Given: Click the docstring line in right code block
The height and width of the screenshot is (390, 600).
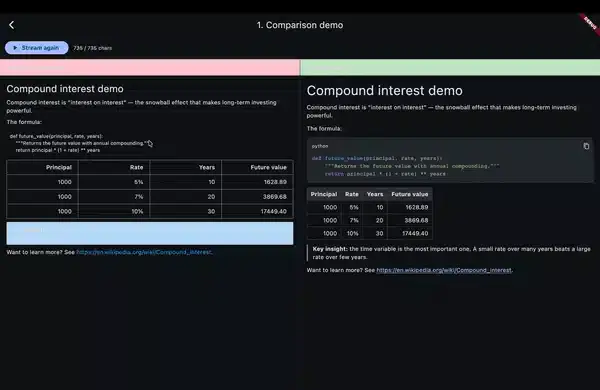Looking at the screenshot, I should [x=412, y=166].
